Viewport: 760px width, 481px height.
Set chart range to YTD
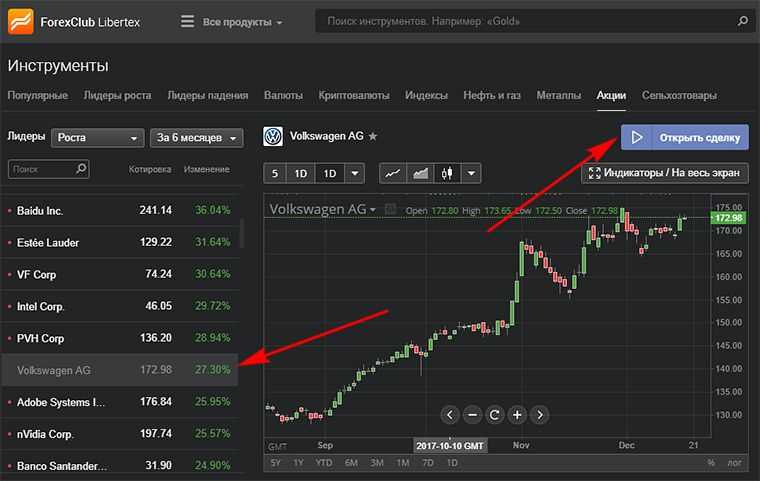(x=324, y=463)
